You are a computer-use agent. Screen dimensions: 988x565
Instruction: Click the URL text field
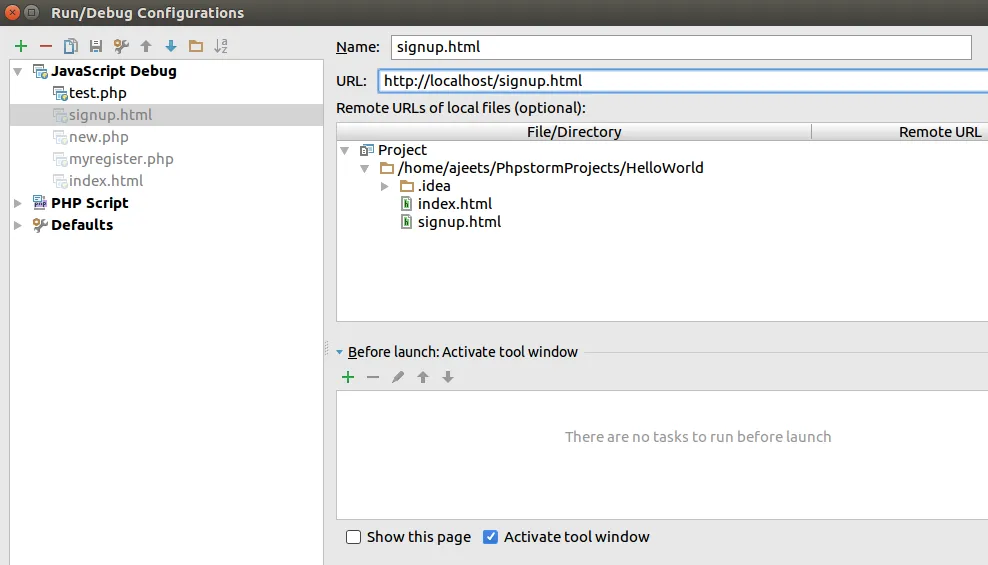pyautogui.click(x=680, y=81)
